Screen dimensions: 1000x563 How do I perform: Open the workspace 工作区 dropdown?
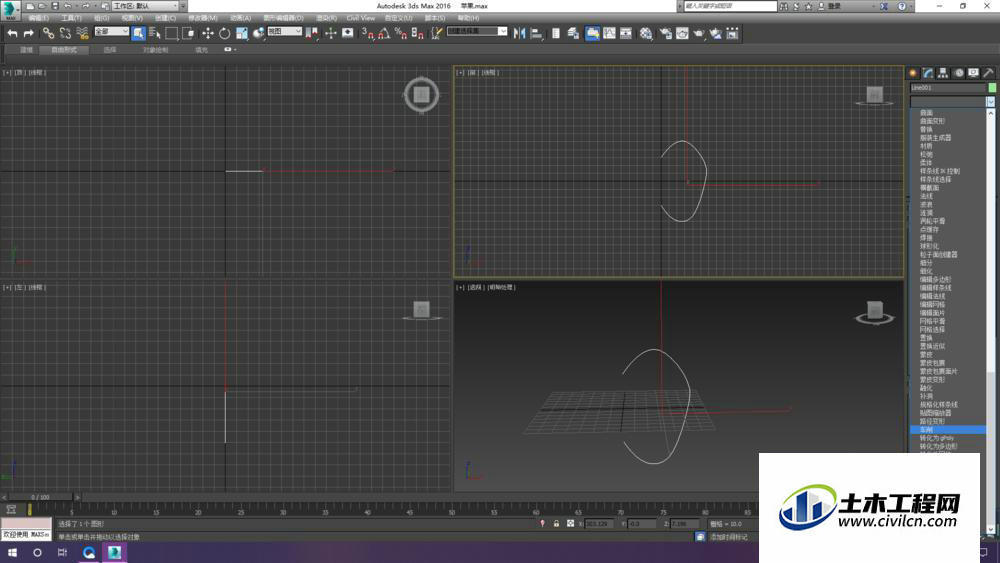(x=145, y=6)
